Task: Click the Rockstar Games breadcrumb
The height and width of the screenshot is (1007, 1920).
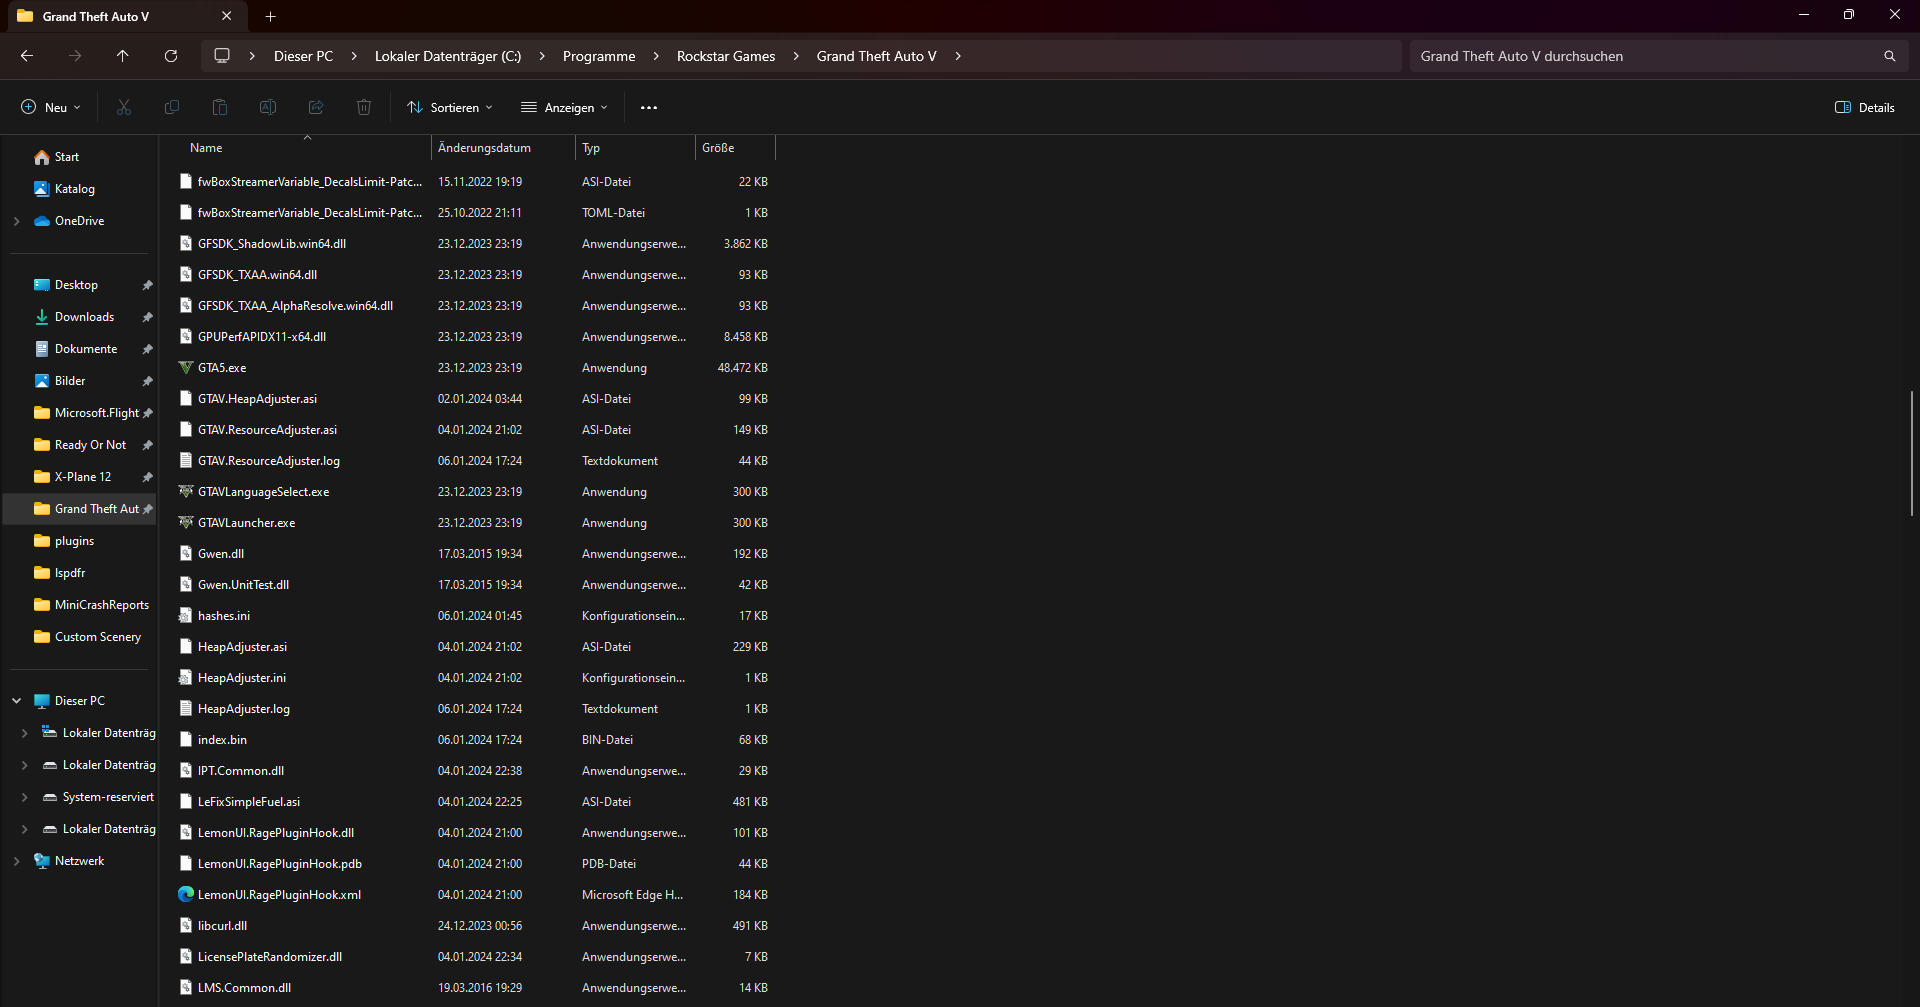Action: pos(726,56)
